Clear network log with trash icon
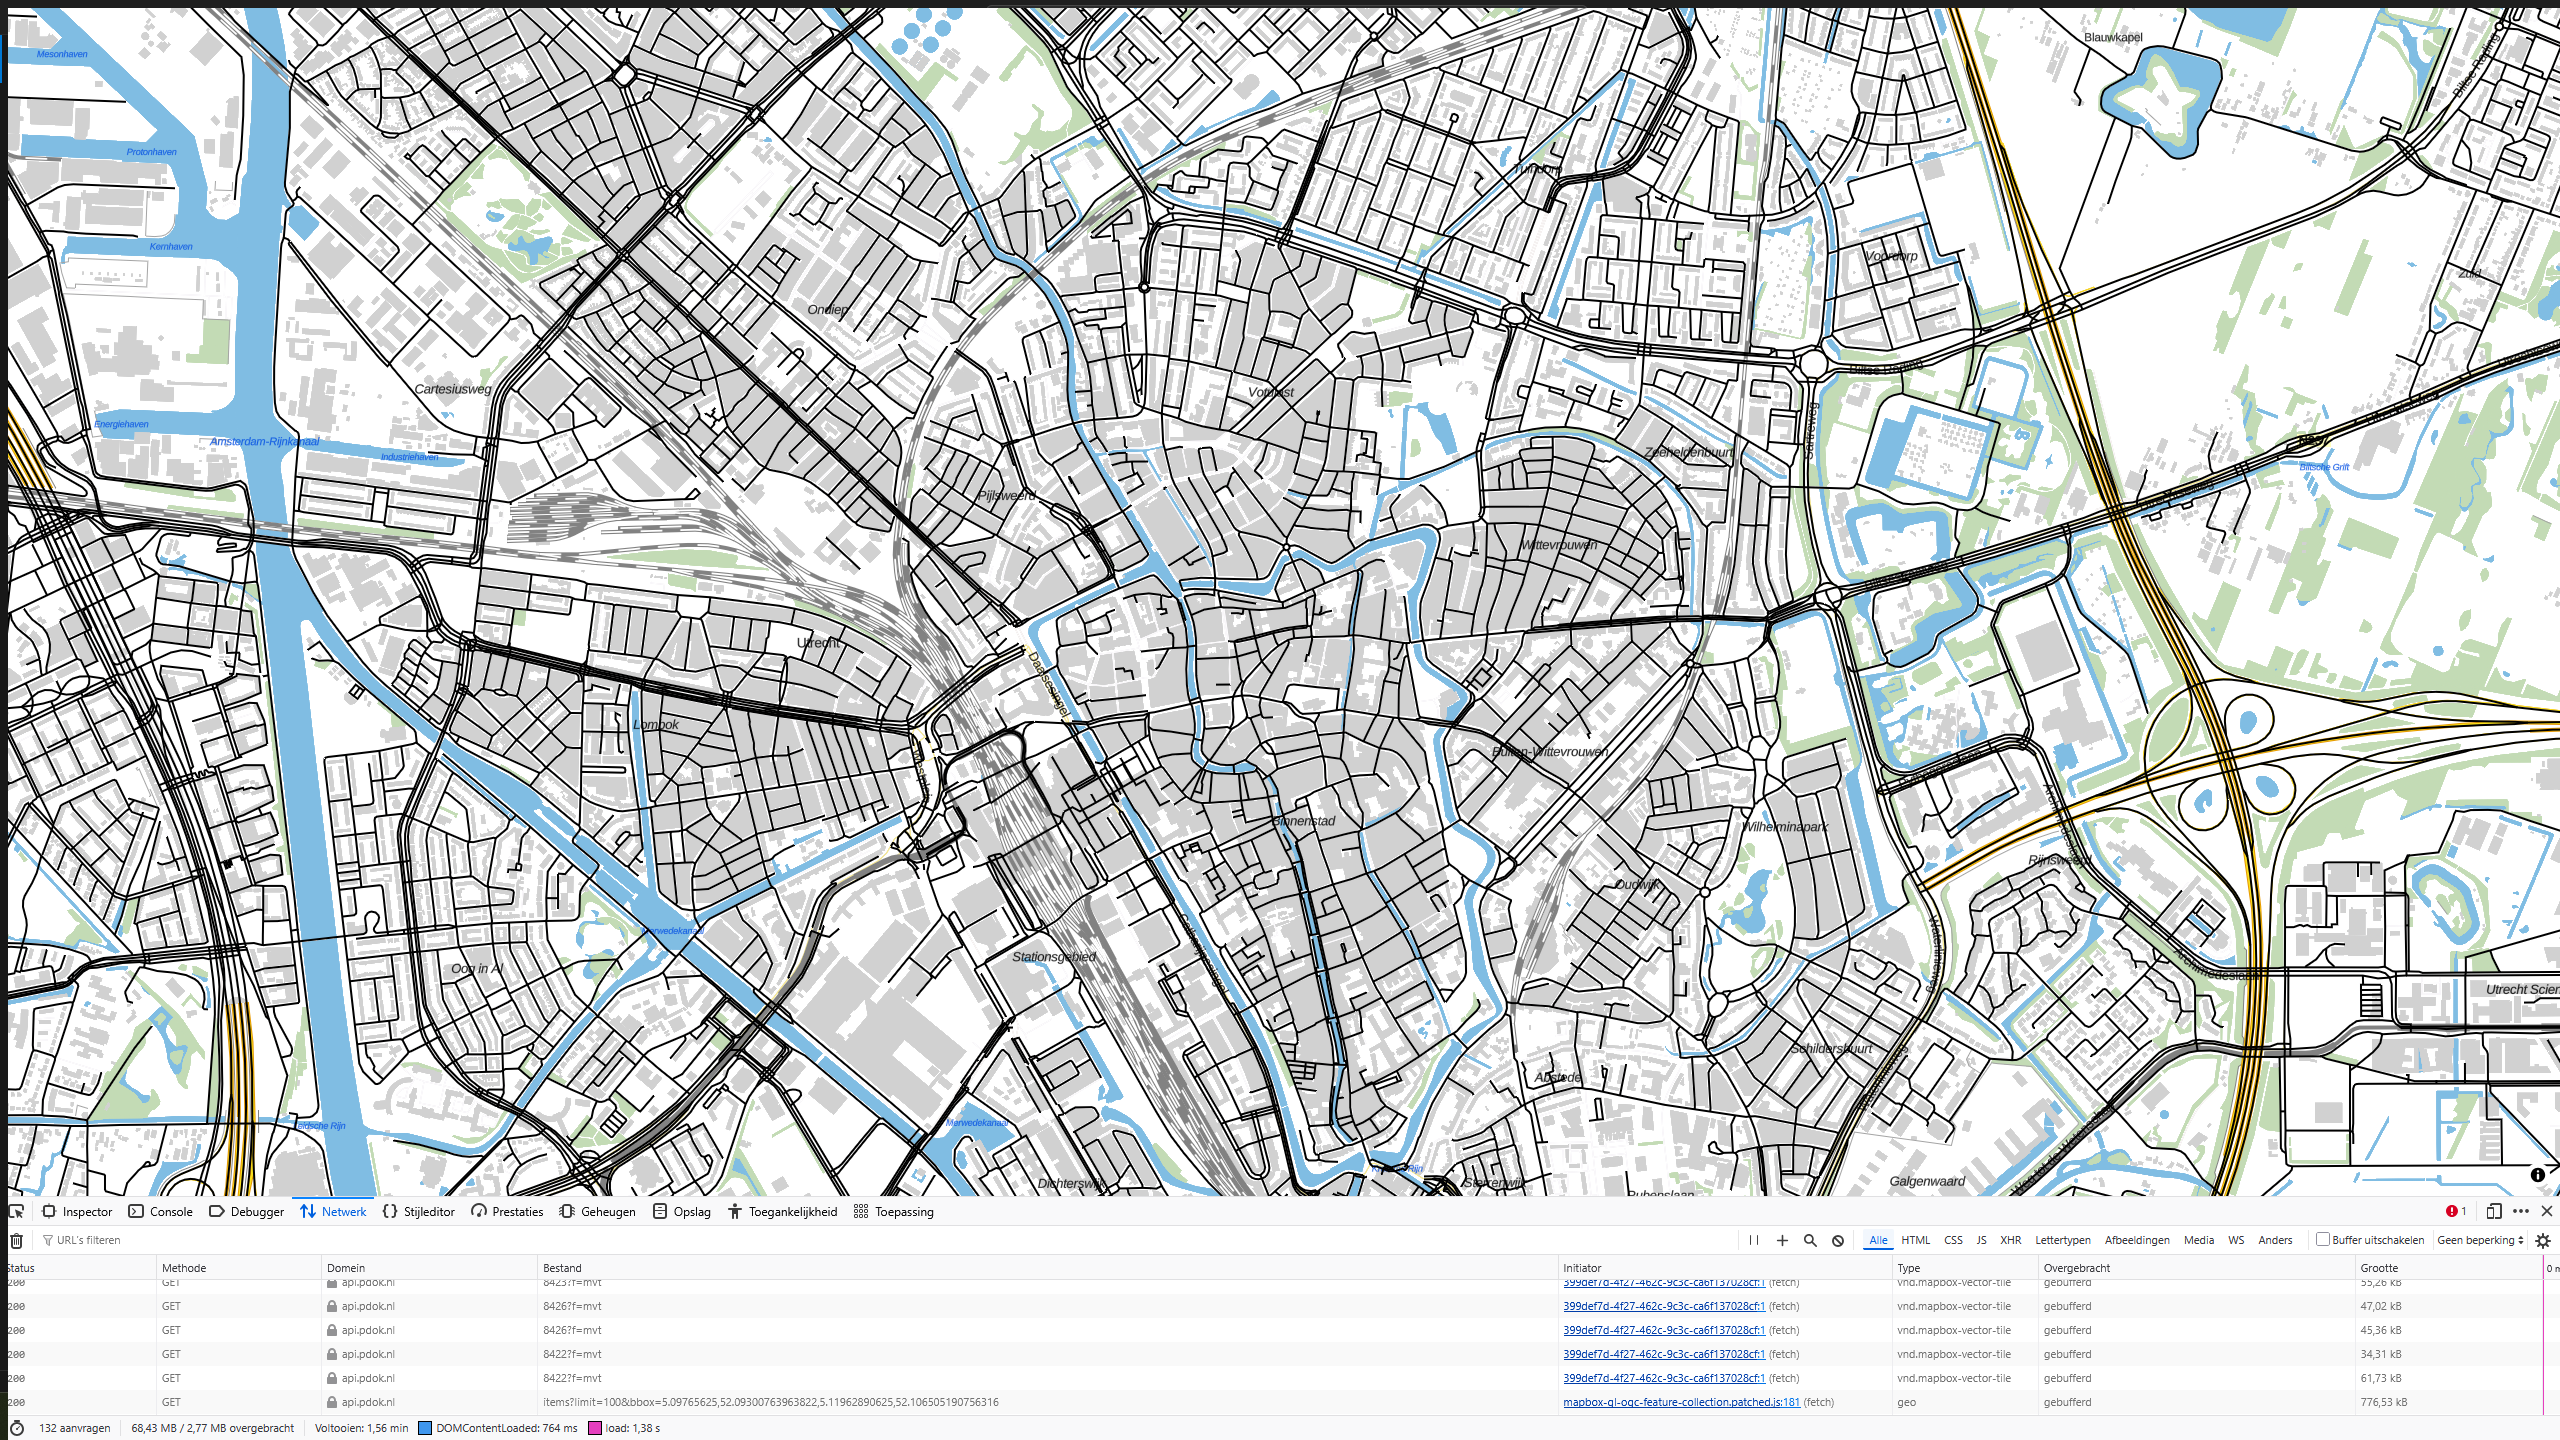 [x=16, y=1240]
